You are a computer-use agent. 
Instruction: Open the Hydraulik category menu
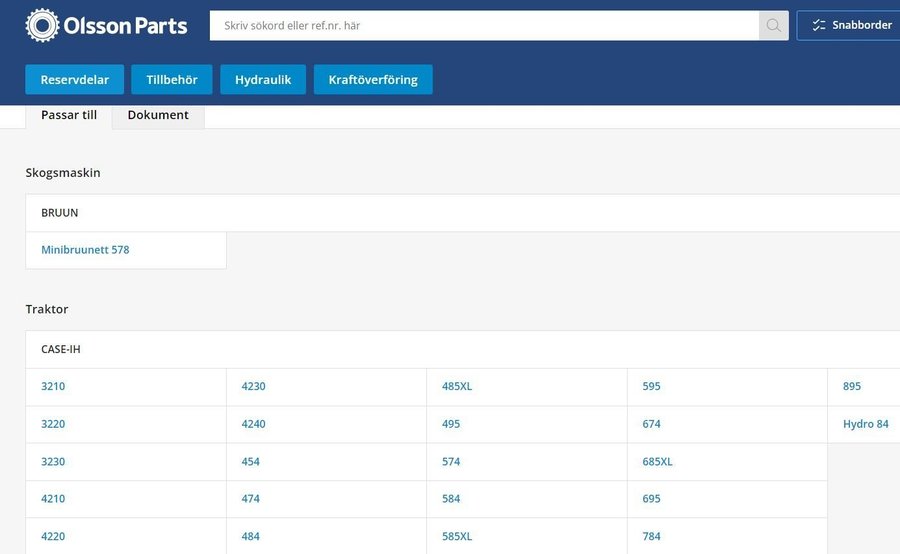click(x=262, y=80)
